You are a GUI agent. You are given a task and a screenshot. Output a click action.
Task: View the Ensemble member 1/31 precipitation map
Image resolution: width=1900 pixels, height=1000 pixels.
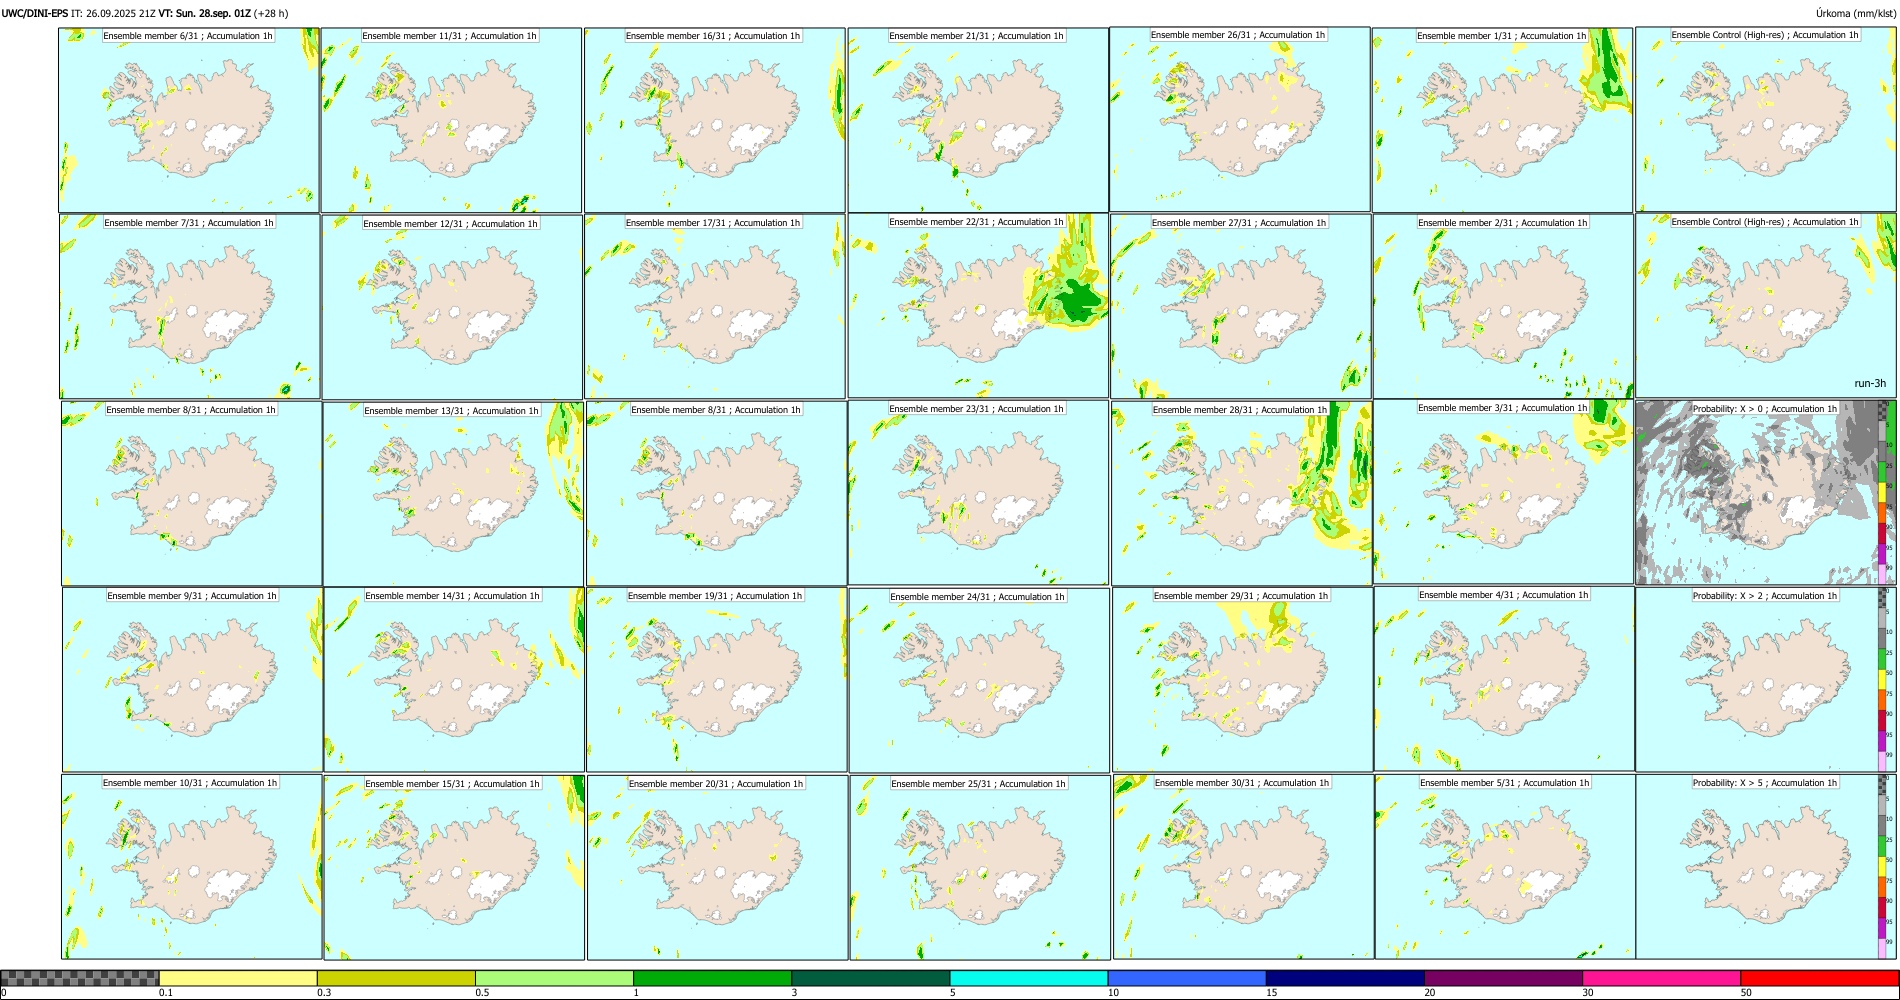[x=1502, y=120]
